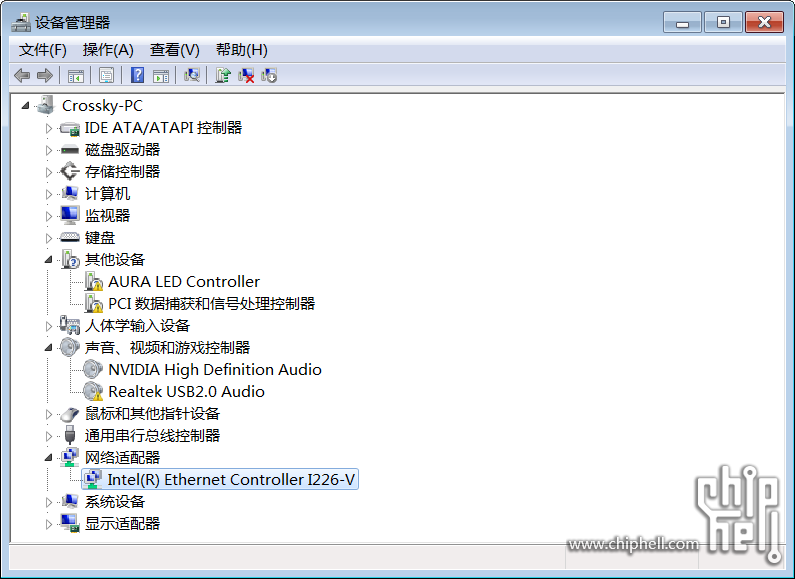The height and width of the screenshot is (579, 795).
Task: Open the 文件(F) menu
Action: tap(43, 50)
